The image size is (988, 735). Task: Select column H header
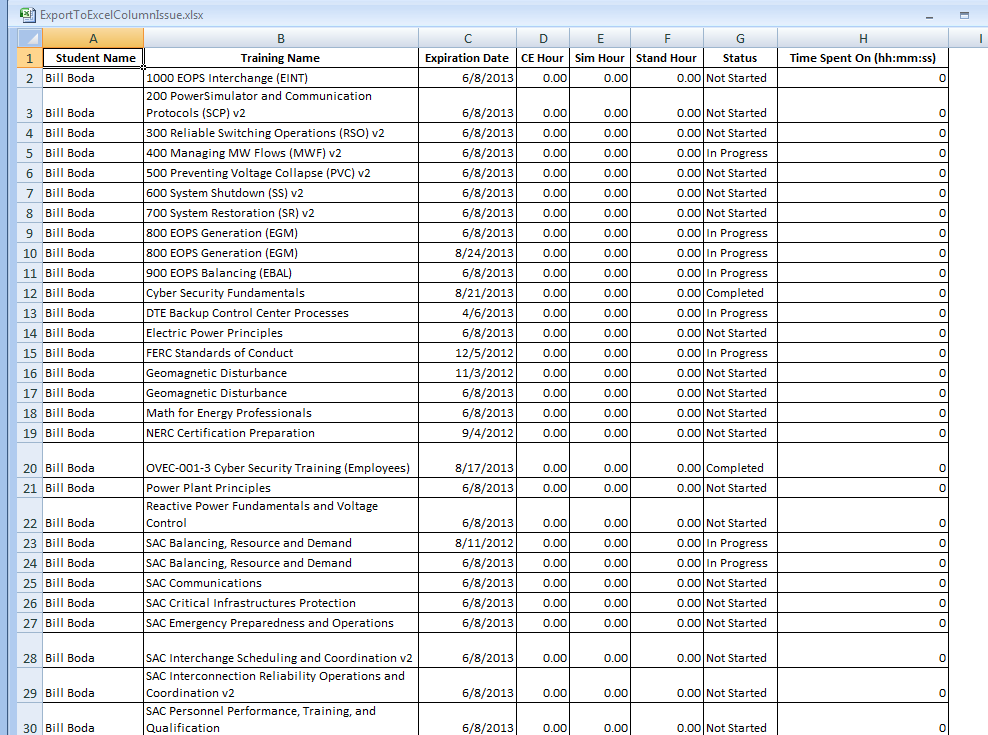(x=863, y=38)
